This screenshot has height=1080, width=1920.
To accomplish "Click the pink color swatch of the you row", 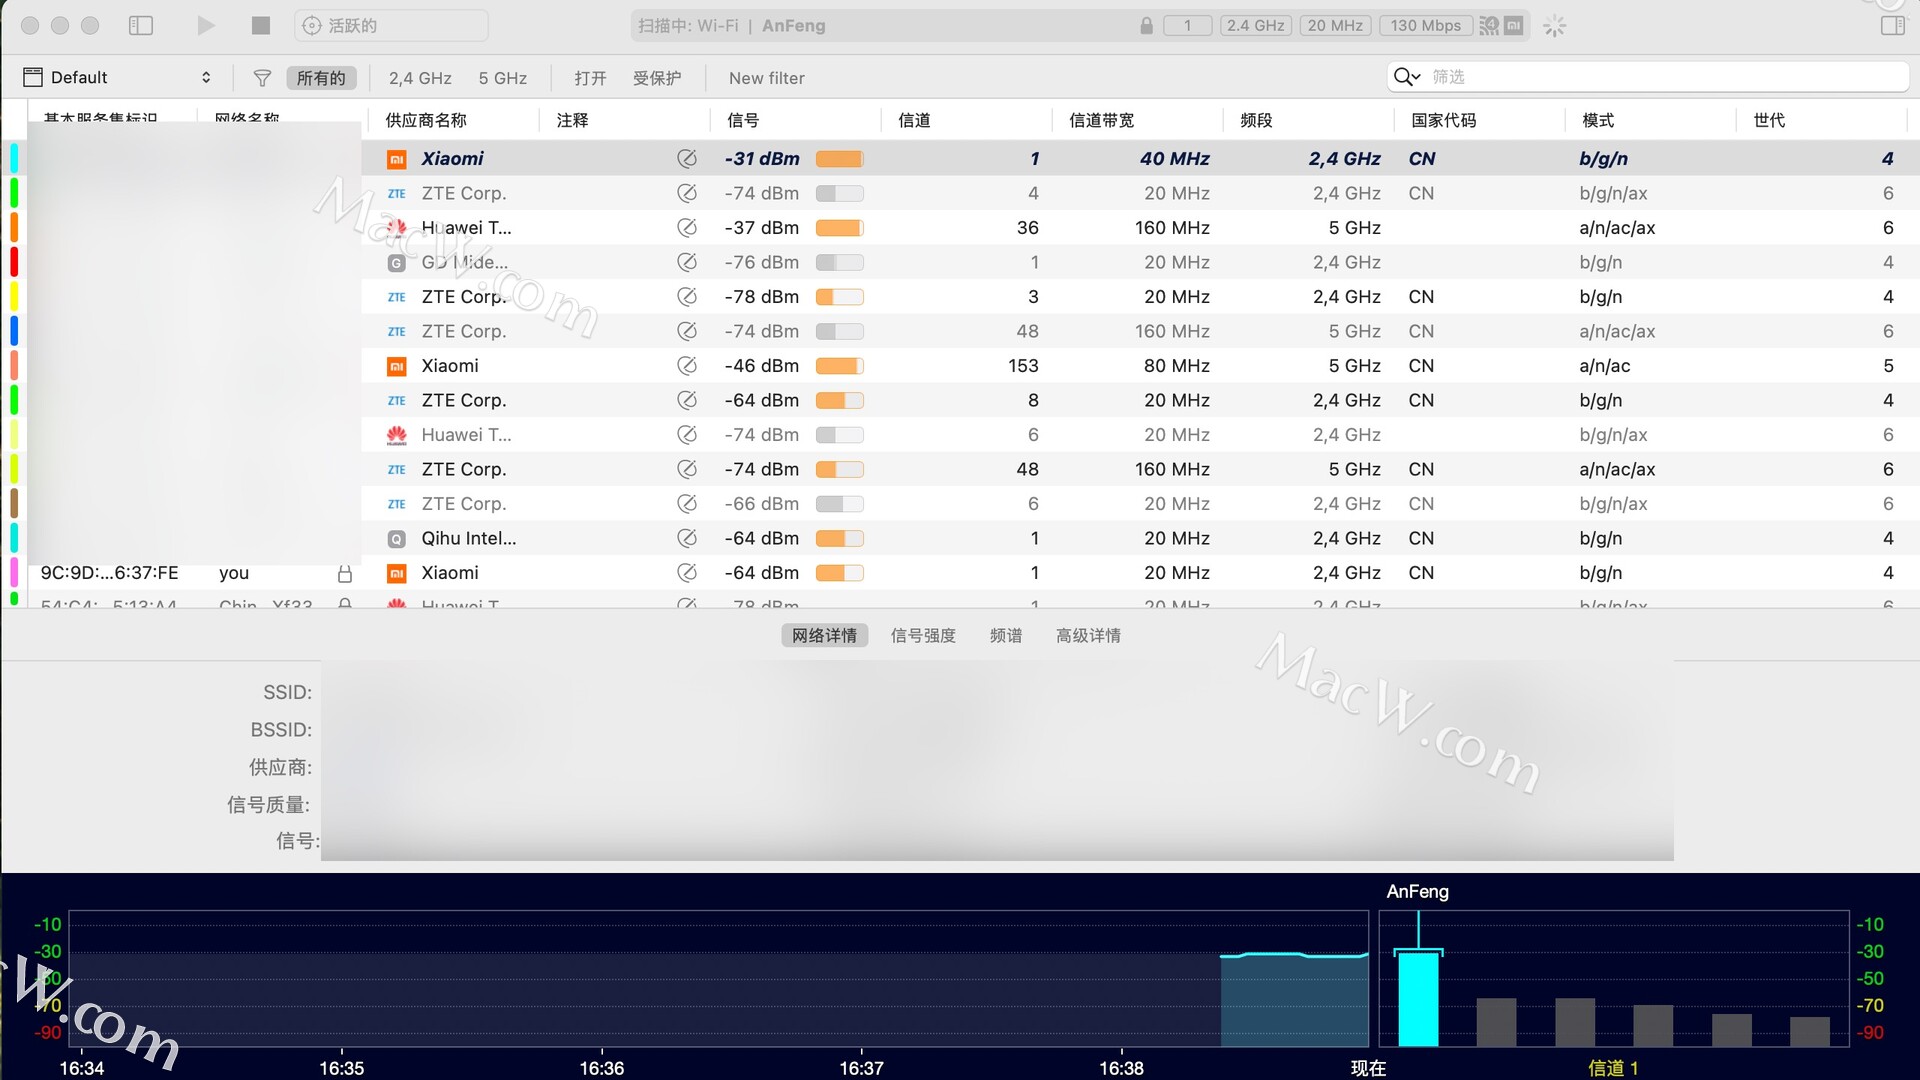I will tap(14, 573).
